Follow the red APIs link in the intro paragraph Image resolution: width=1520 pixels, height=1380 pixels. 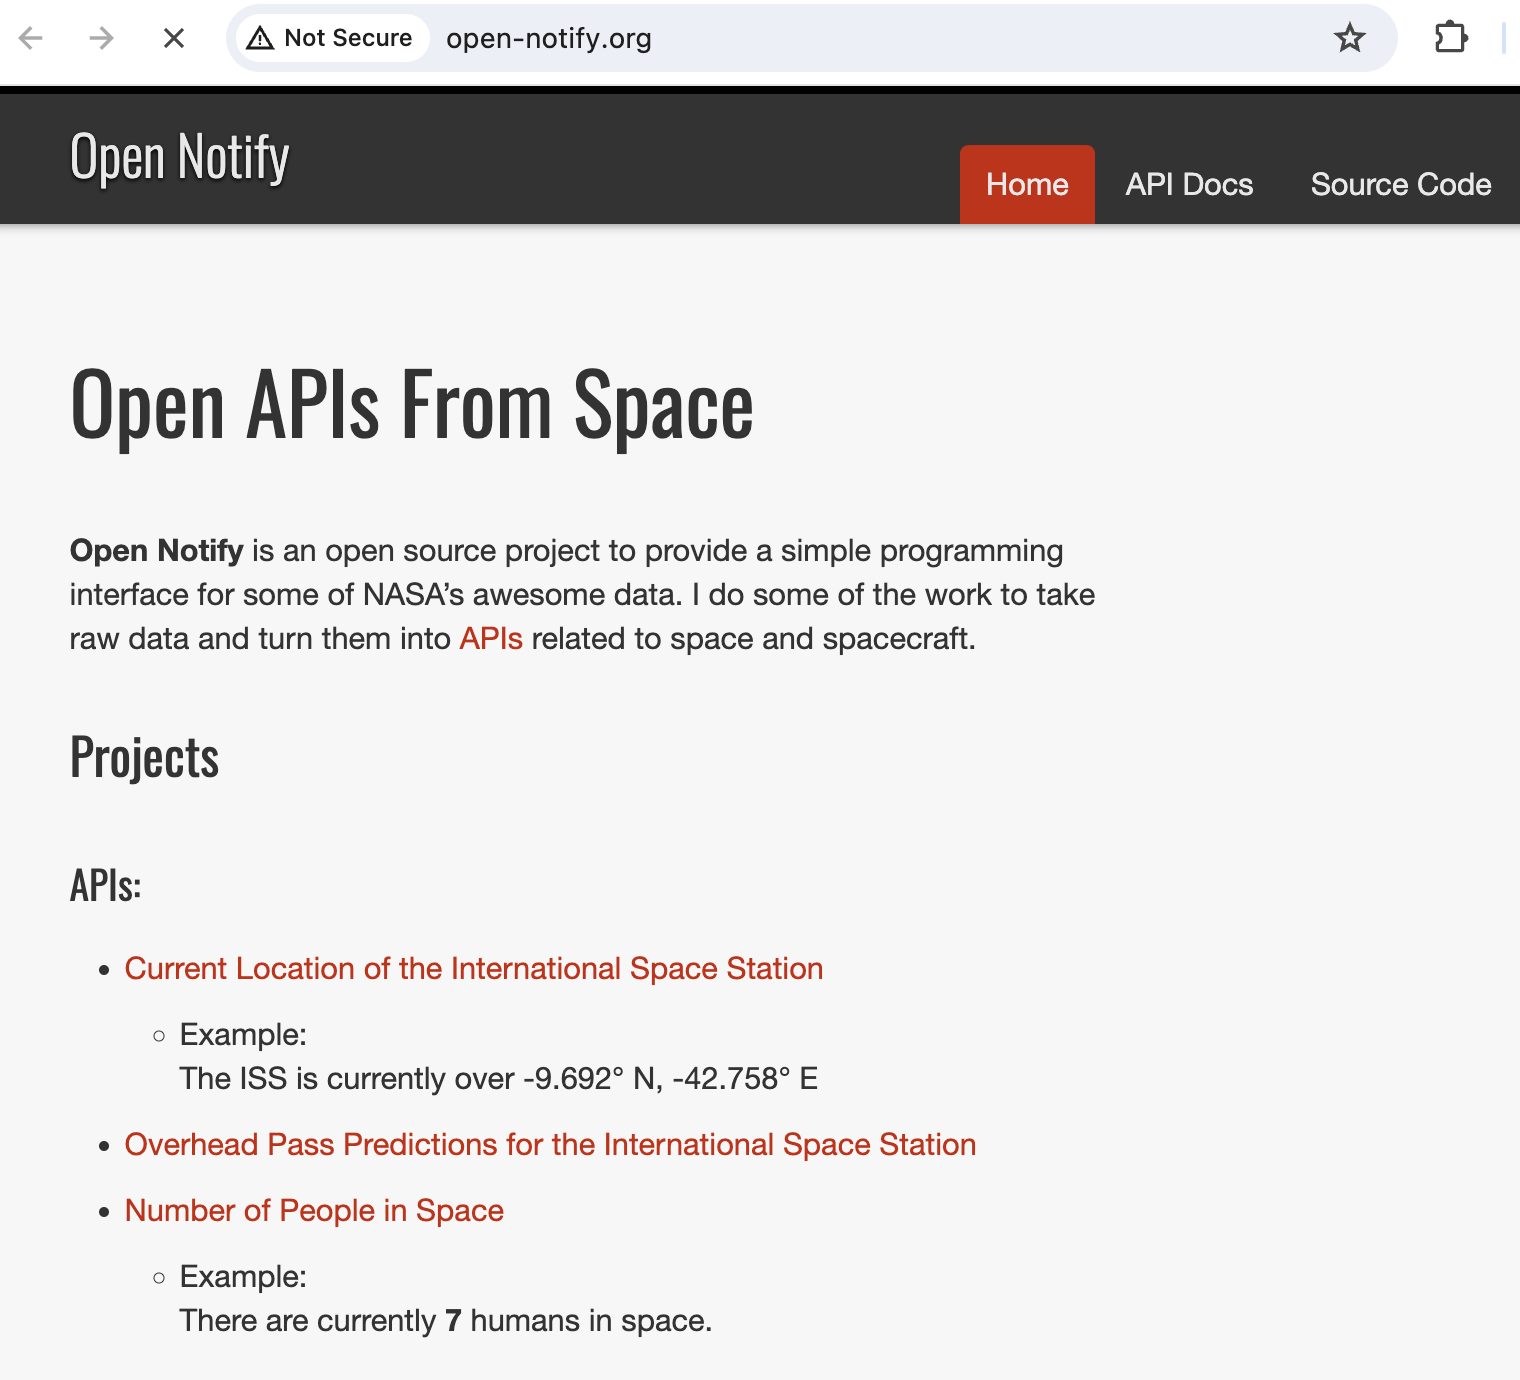tap(490, 638)
